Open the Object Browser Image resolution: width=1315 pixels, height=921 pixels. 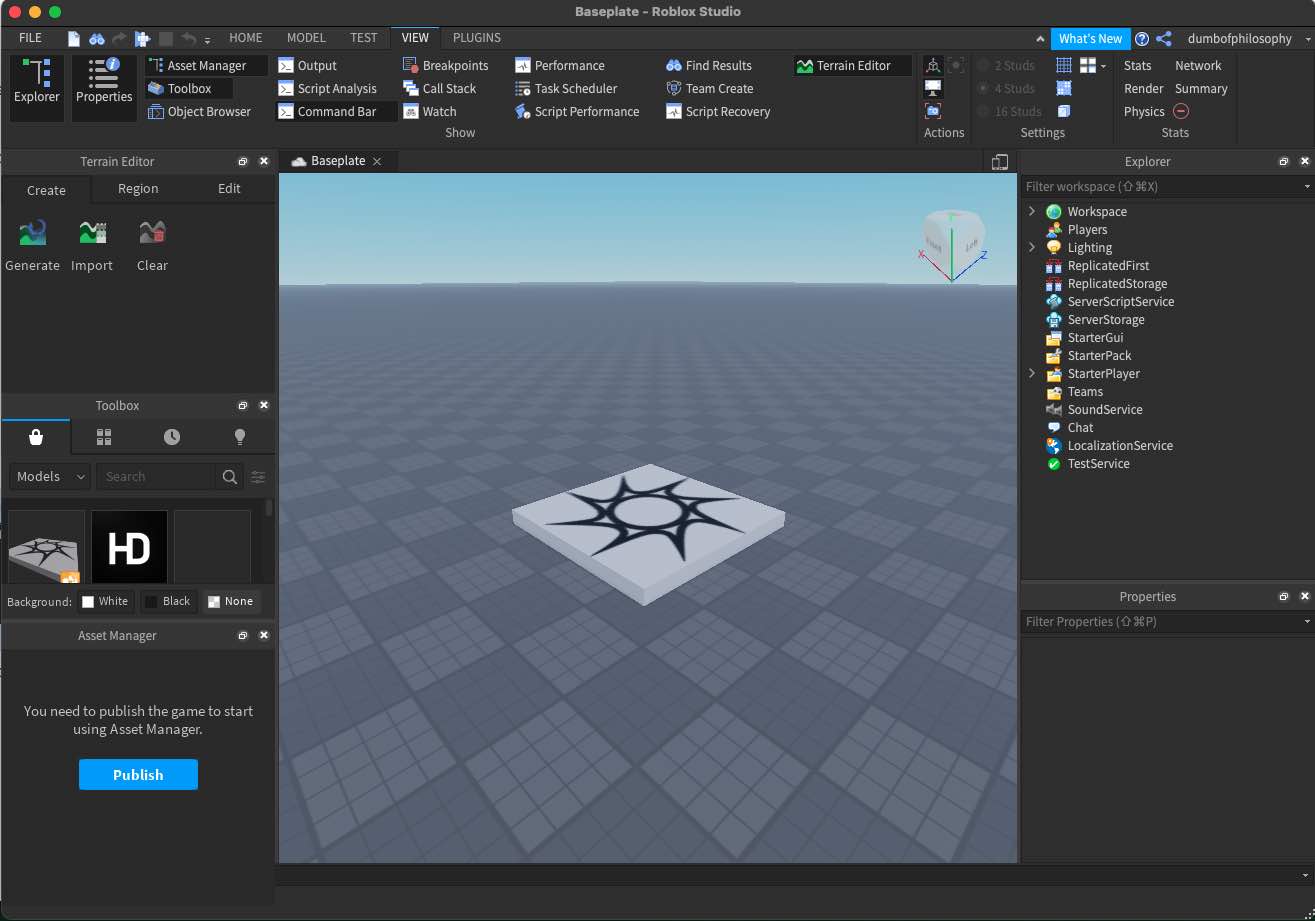tap(198, 111)
